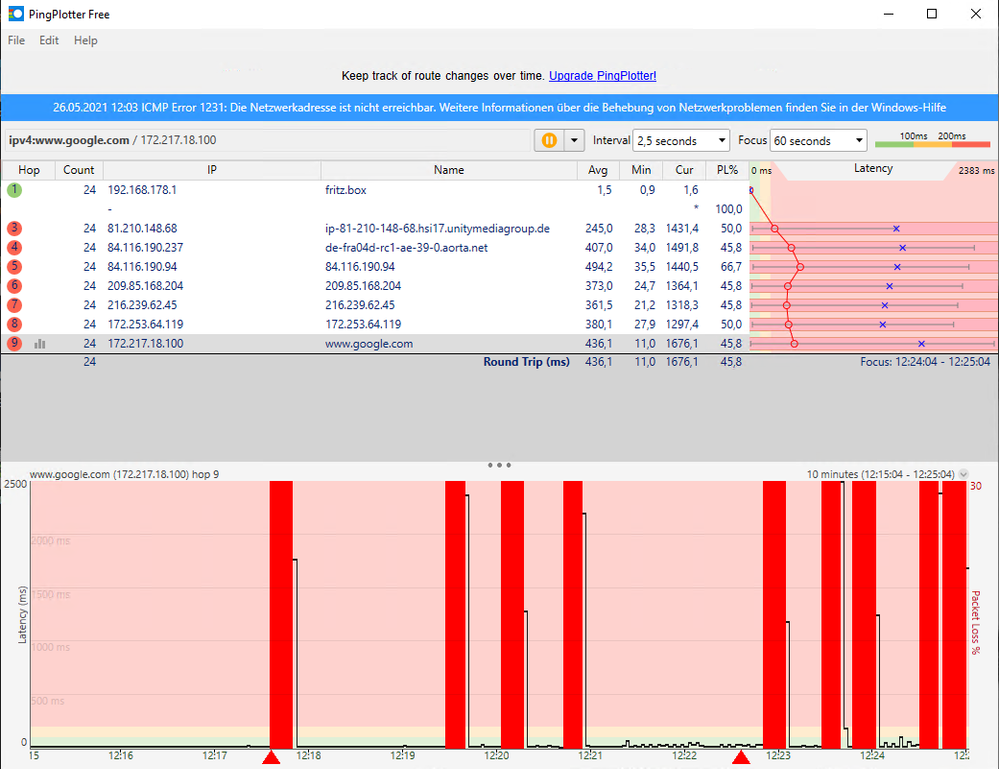Click the three-dot splitter handle above graph
Viewport: 999px width, 769px height.
(x=499, y=465)
